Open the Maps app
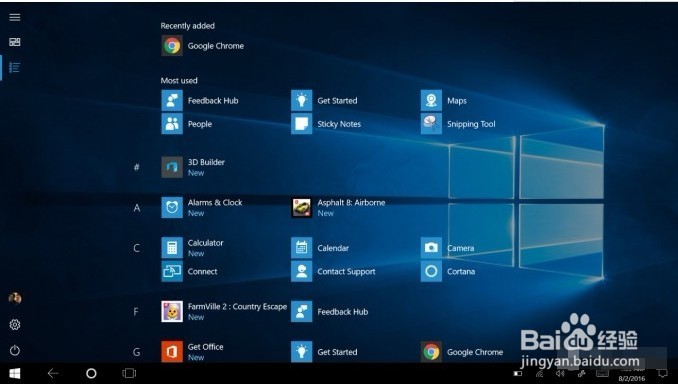This screenshot has width=678, height=385. point(444,100)
